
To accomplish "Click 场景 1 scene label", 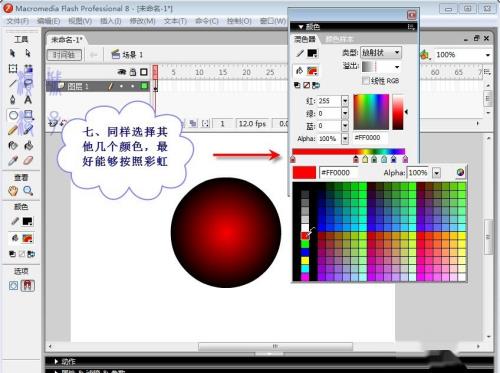I will click(x=132, y=55).
